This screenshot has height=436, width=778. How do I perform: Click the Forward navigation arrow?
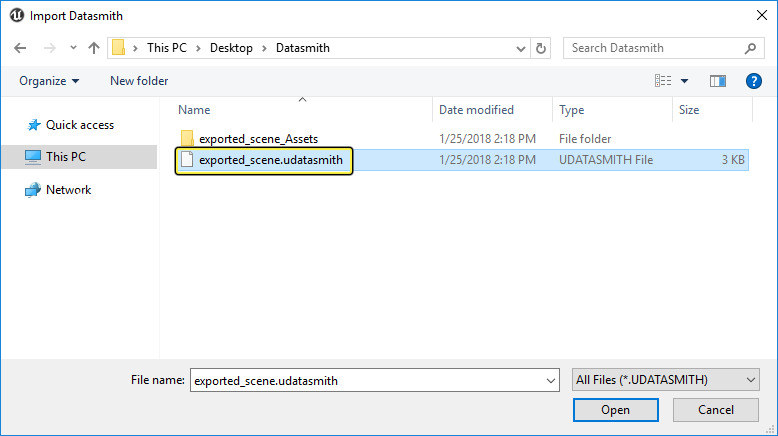[x=50, y=48]
